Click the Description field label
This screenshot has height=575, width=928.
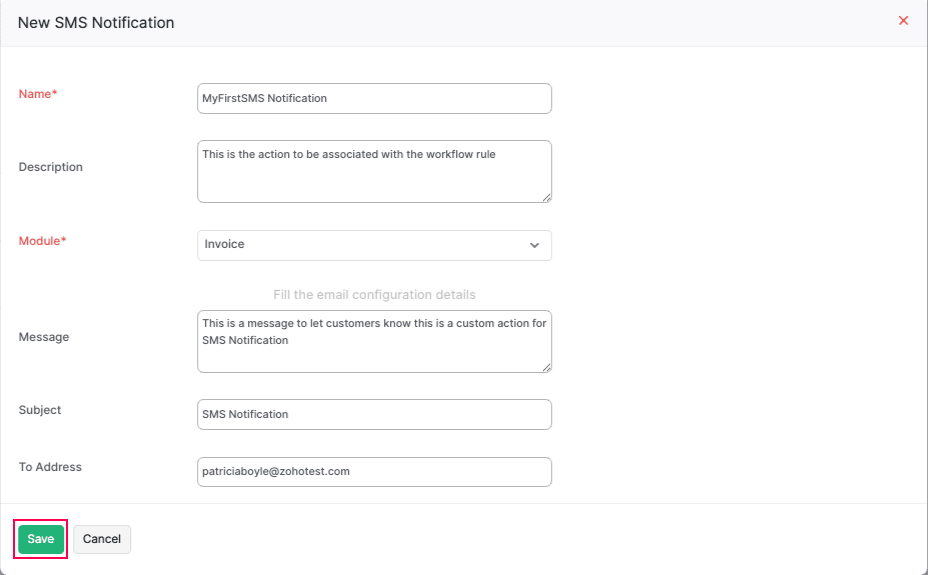(x=51, y=167)
